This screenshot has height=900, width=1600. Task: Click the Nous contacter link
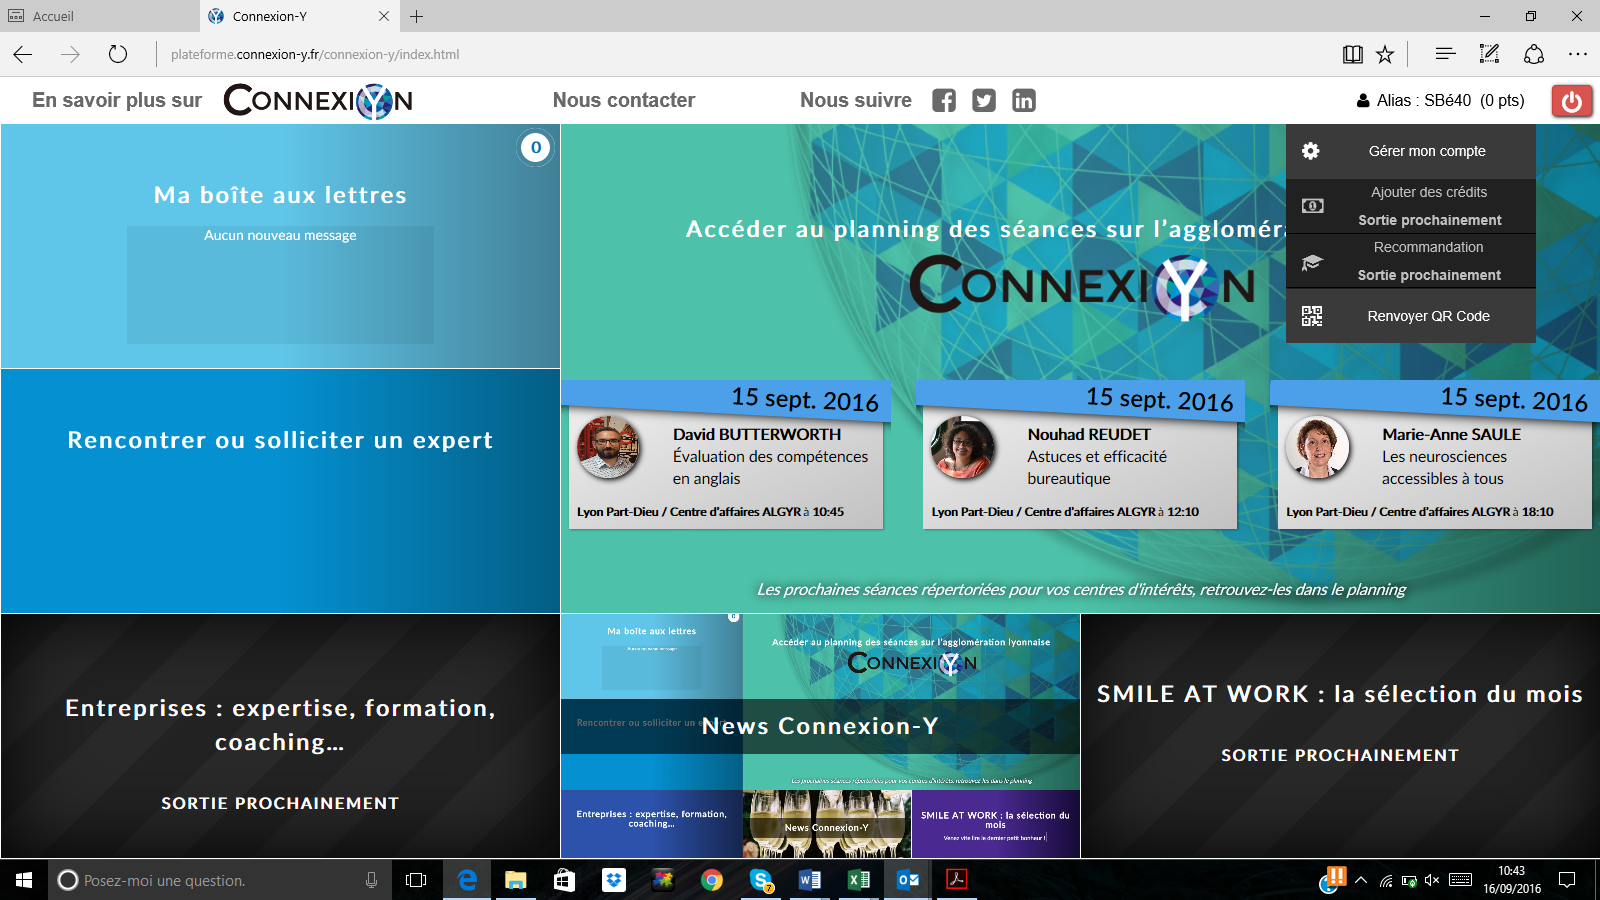coord(624,100)
